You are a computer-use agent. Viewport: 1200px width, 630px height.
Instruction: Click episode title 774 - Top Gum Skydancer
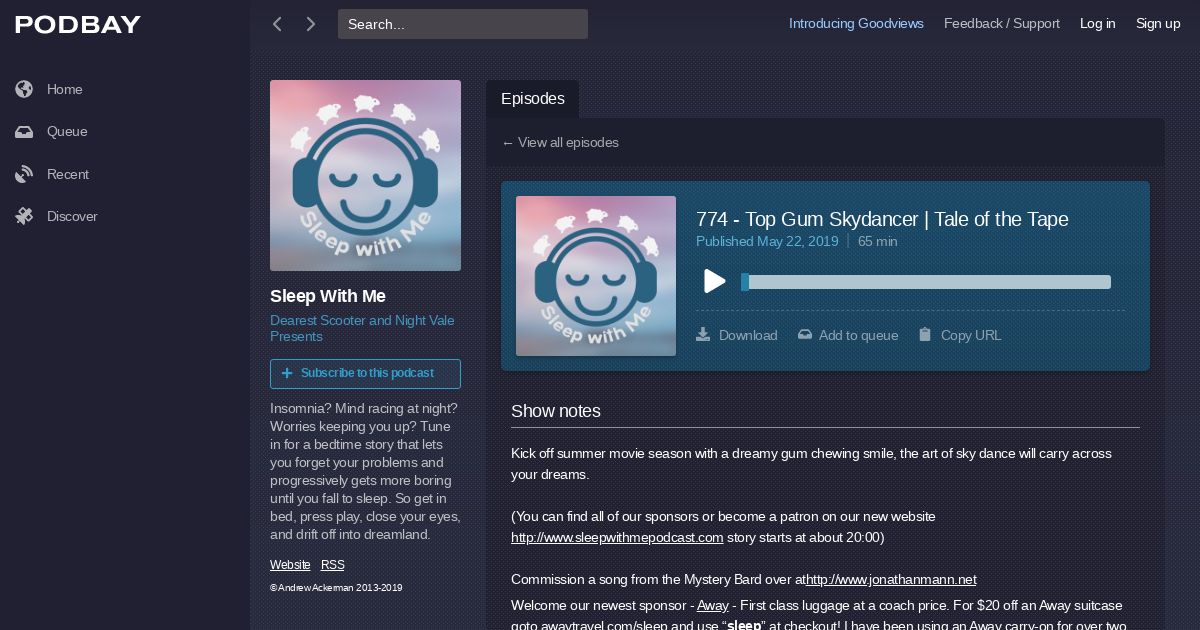tap(882, 219)
